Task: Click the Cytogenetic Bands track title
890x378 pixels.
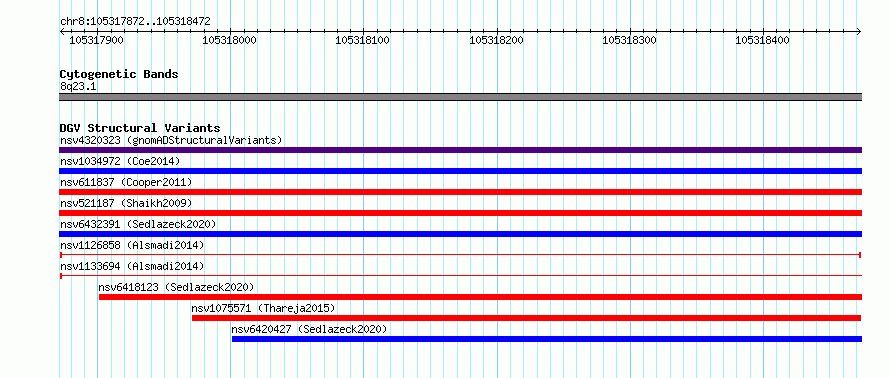Action: (x=119, y=74)
